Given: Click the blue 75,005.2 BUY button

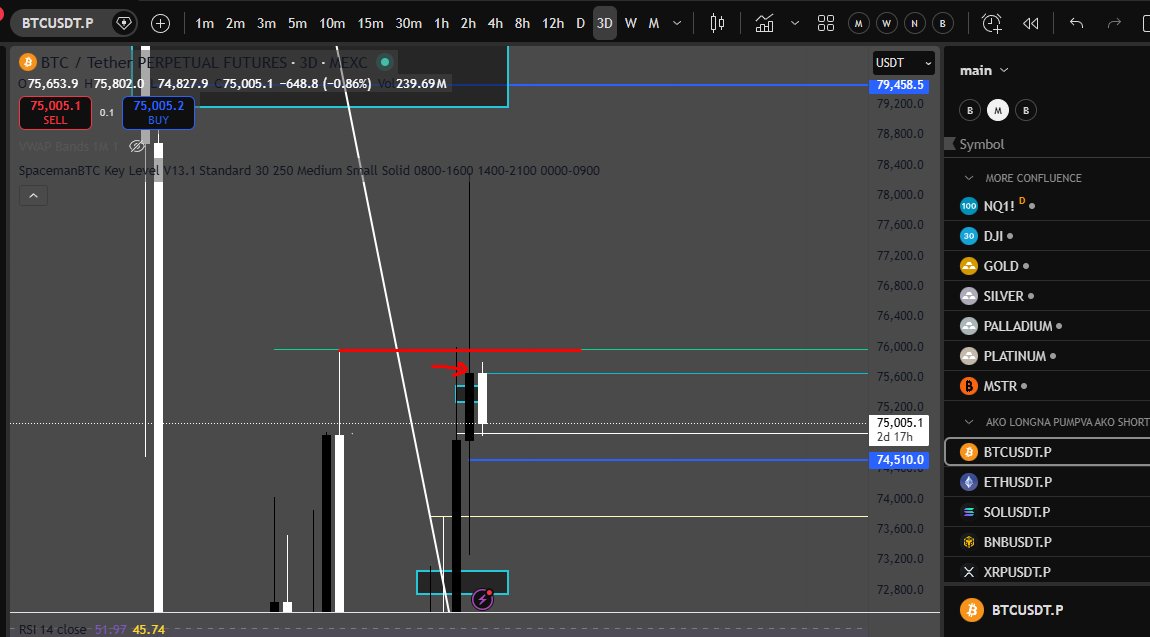Looking at the screenshot, I should coord(158,113).
